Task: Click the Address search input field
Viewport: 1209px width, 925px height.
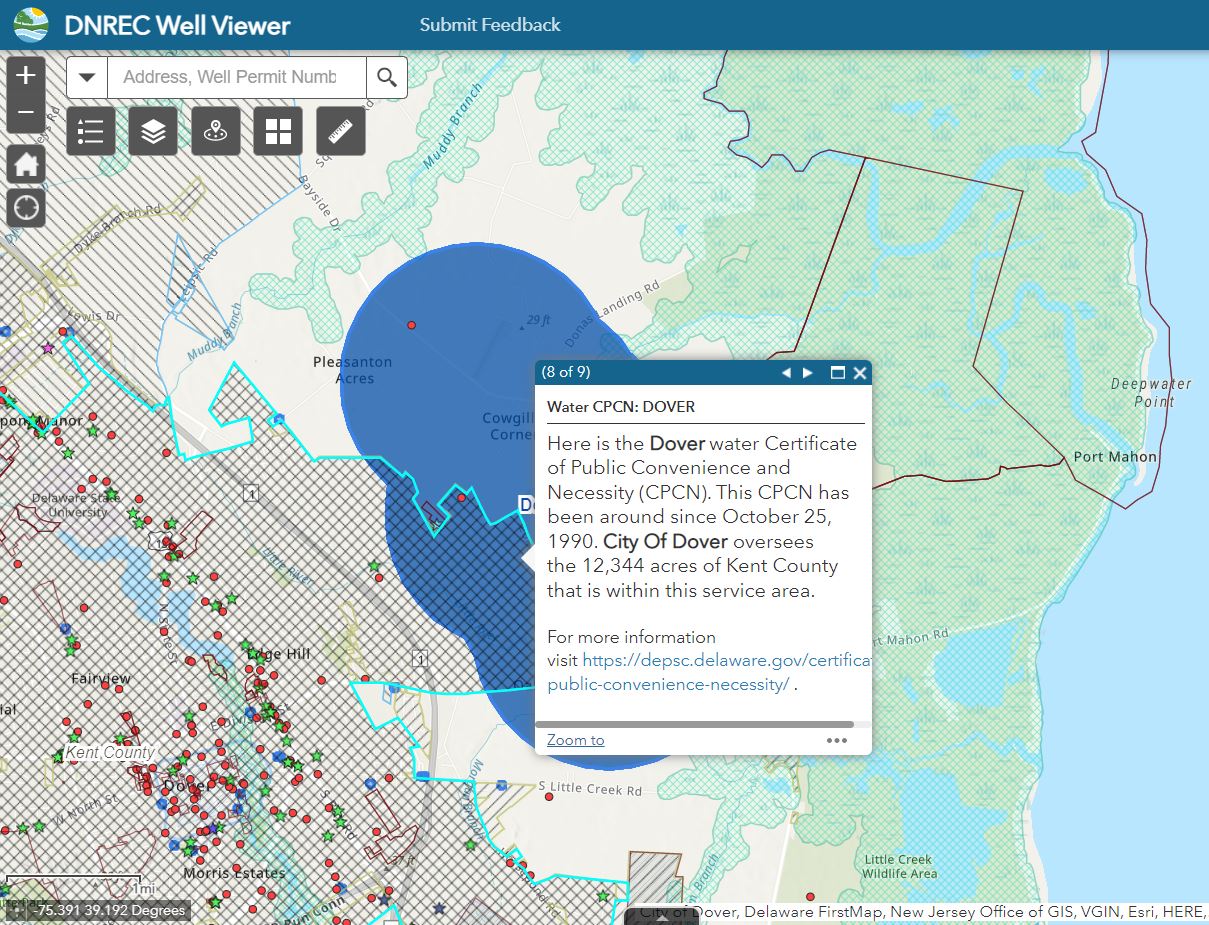Action: pos(235,77)
